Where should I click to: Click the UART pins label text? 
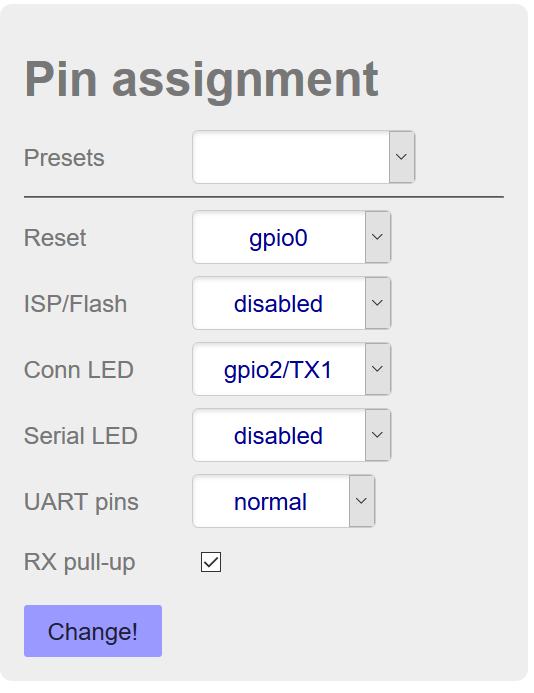tap(81, 502)
